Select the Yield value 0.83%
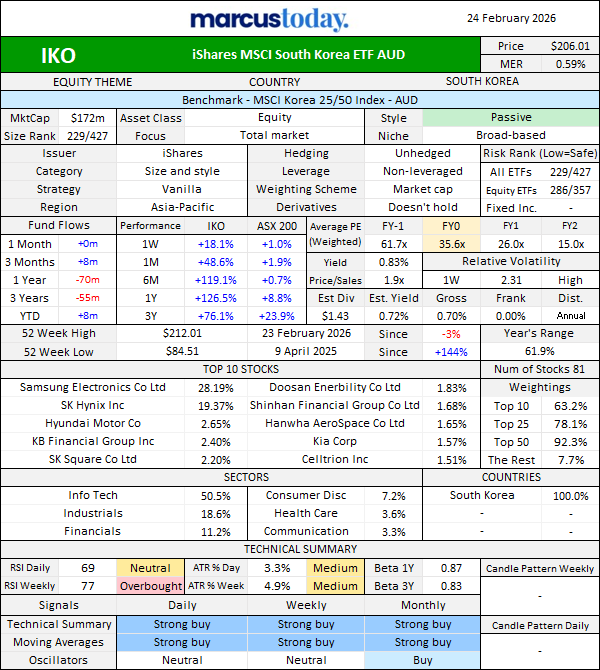The height and width of the screenshot is (670, 600). [x=394, y=262]
